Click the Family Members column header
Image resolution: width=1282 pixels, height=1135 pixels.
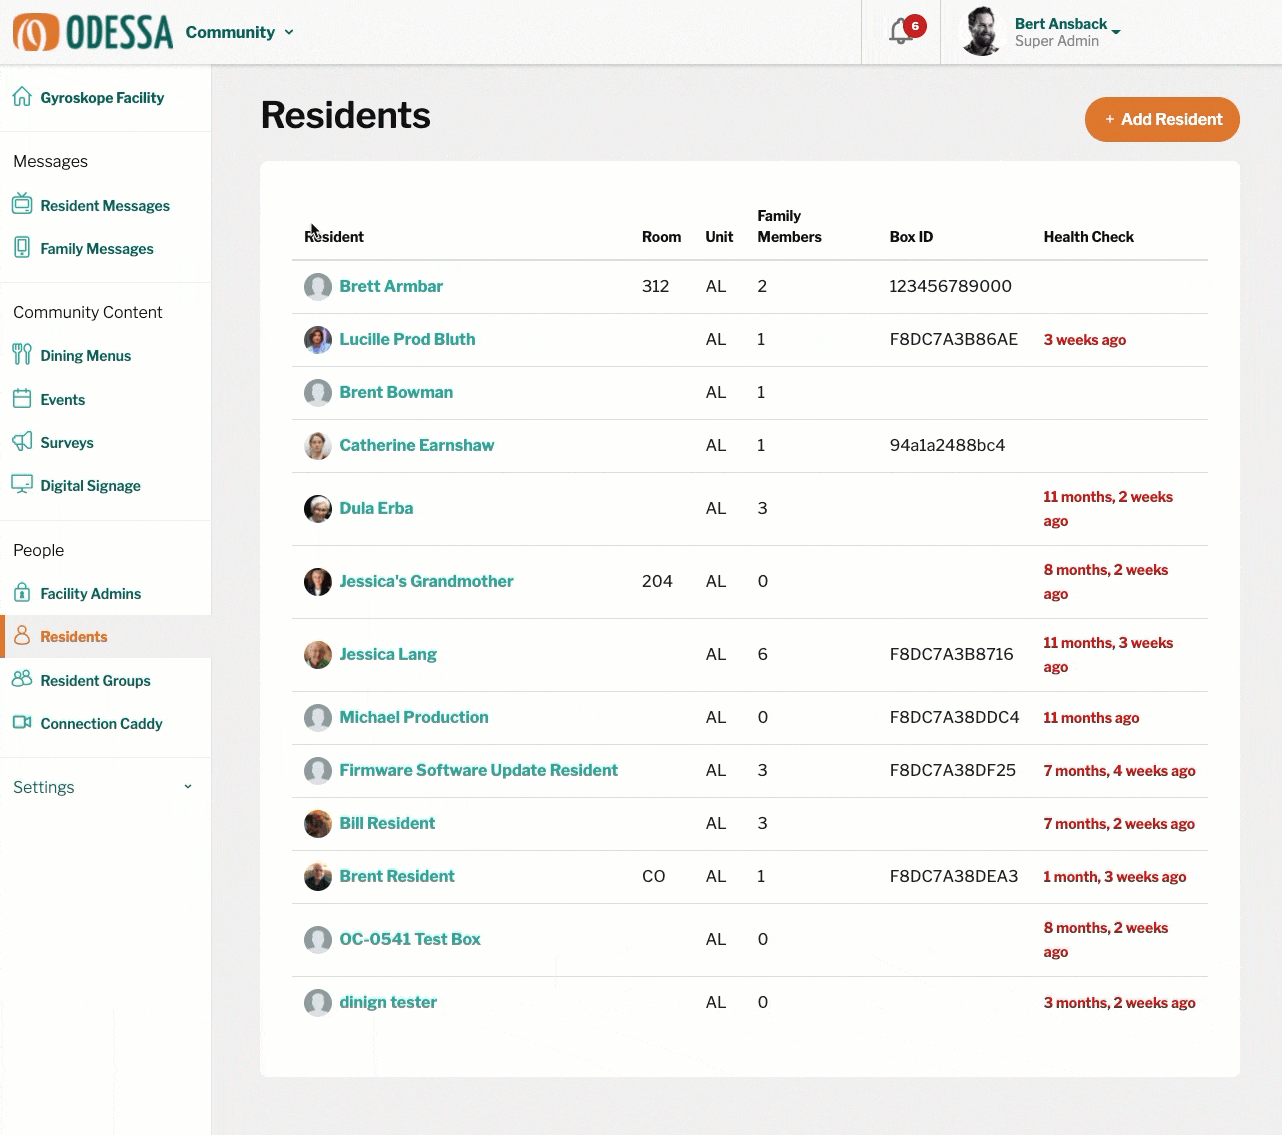click(x=789, y=226)
